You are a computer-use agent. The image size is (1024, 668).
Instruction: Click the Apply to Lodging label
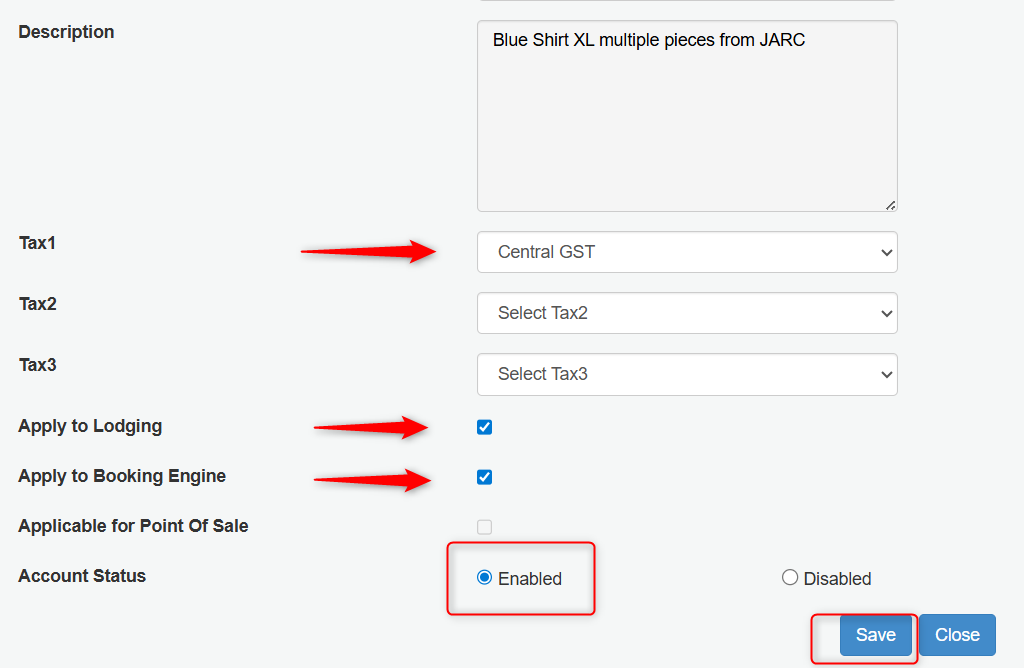coord(90,426)
